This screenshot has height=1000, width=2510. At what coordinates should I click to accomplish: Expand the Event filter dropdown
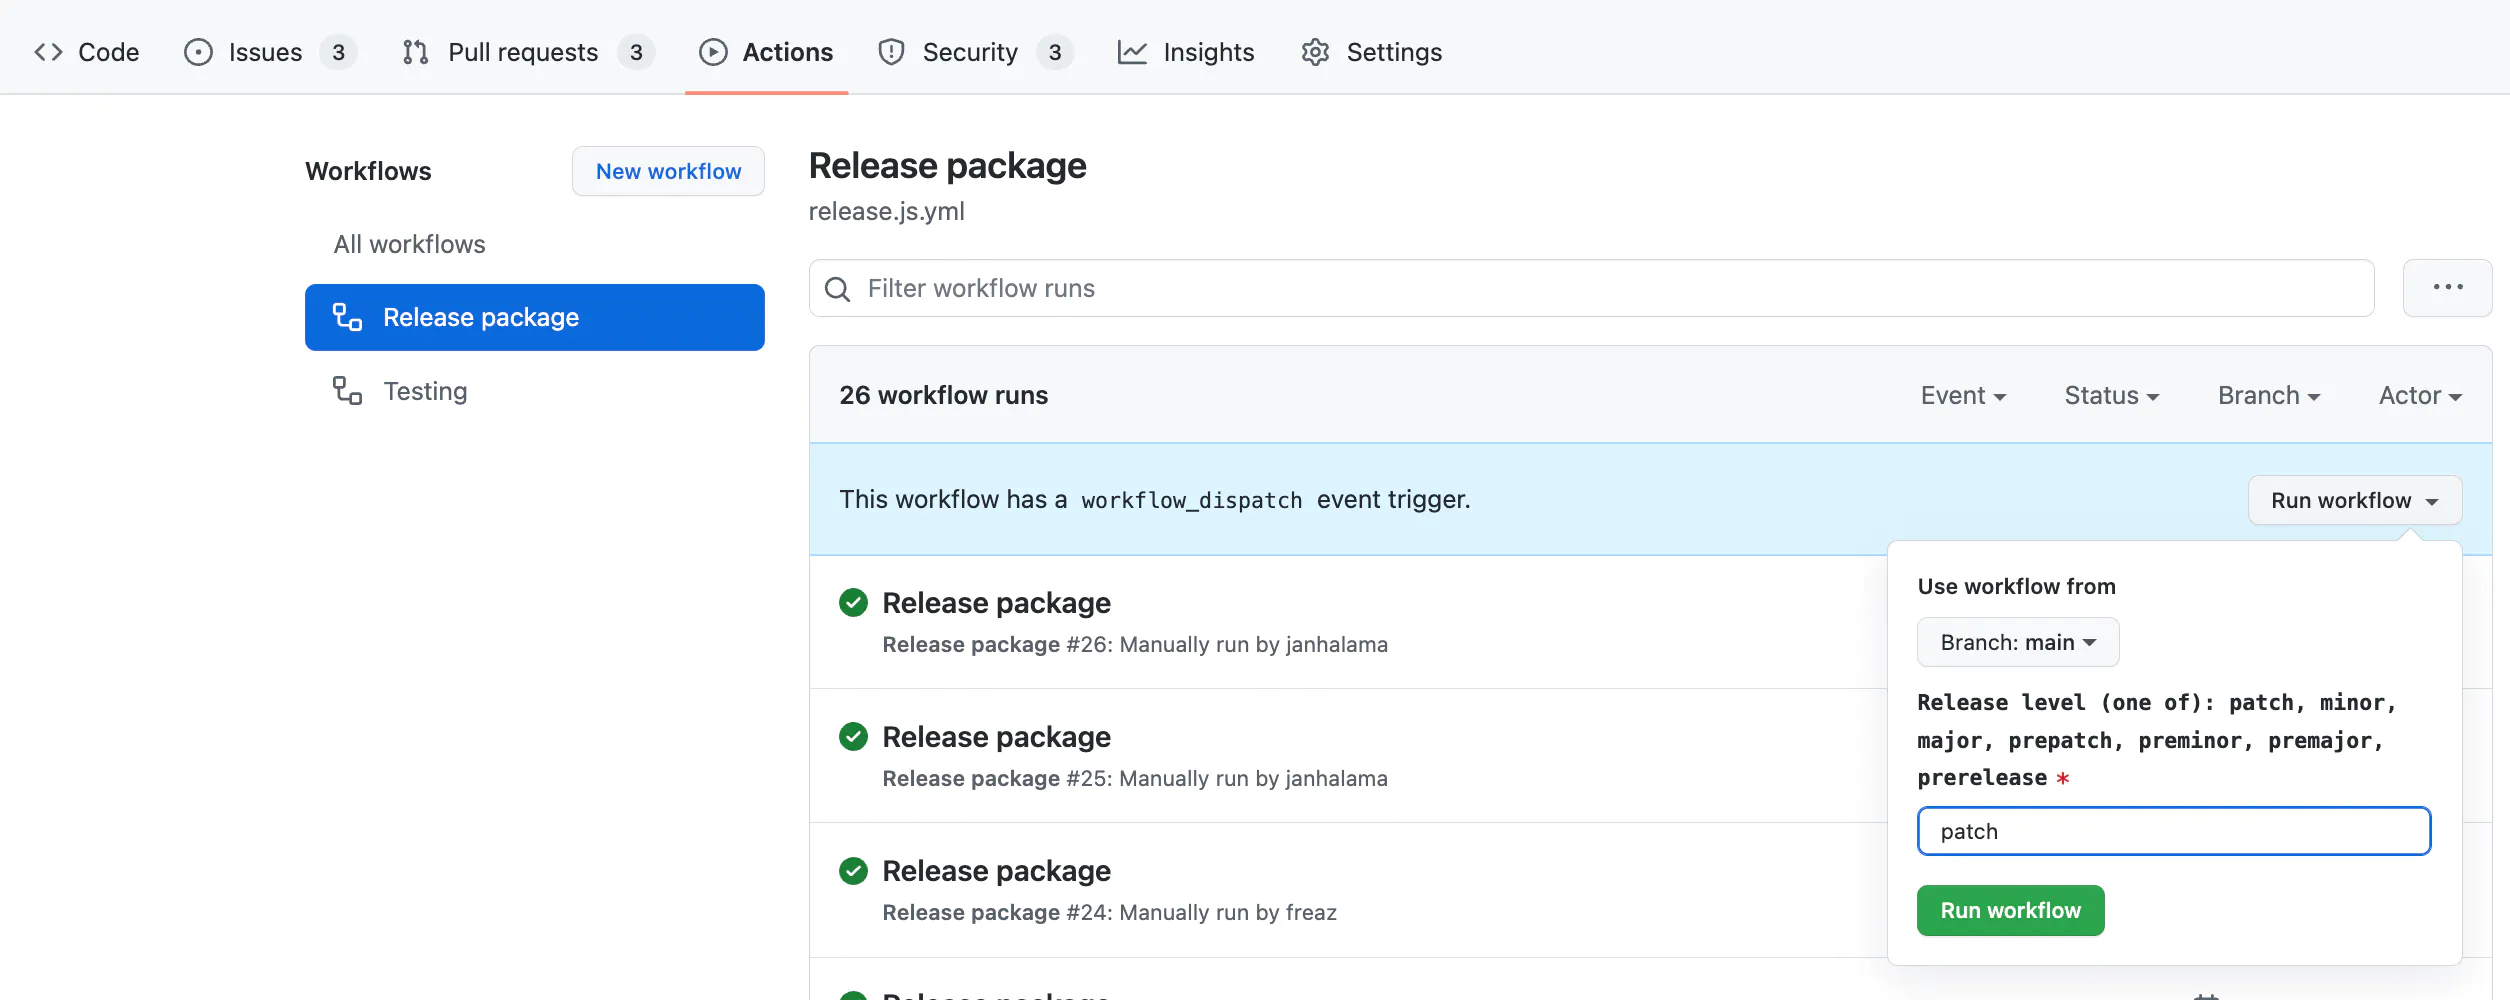pos(1963,395)
